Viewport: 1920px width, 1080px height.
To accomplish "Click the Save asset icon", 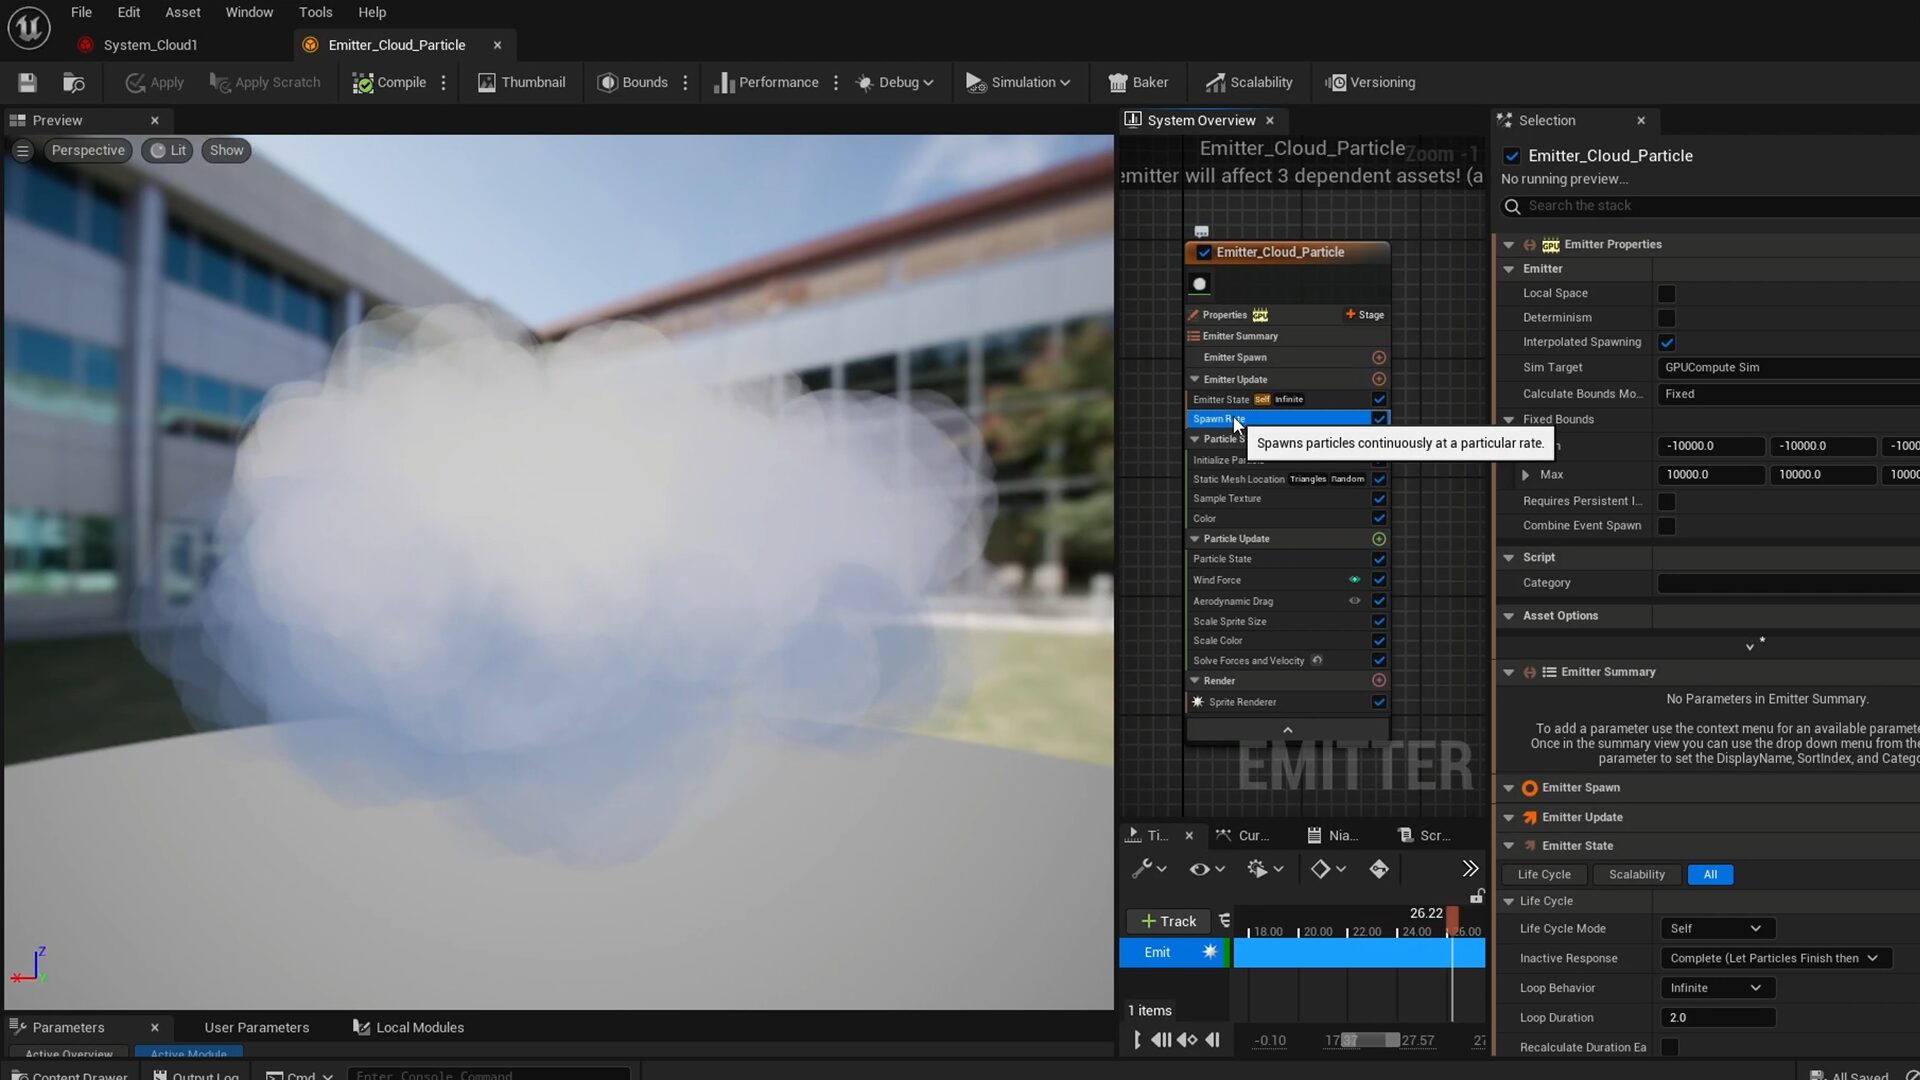I will (x=27, y=82).
